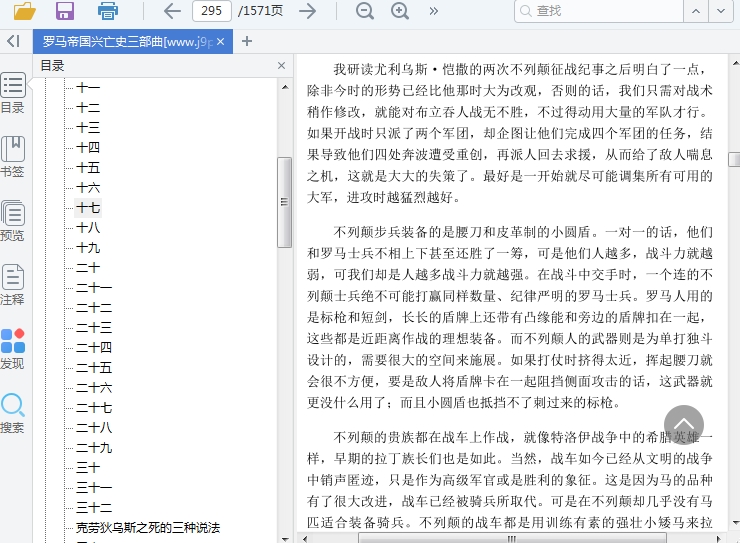Click the outline panel scroll down arrow

(285, 538)
